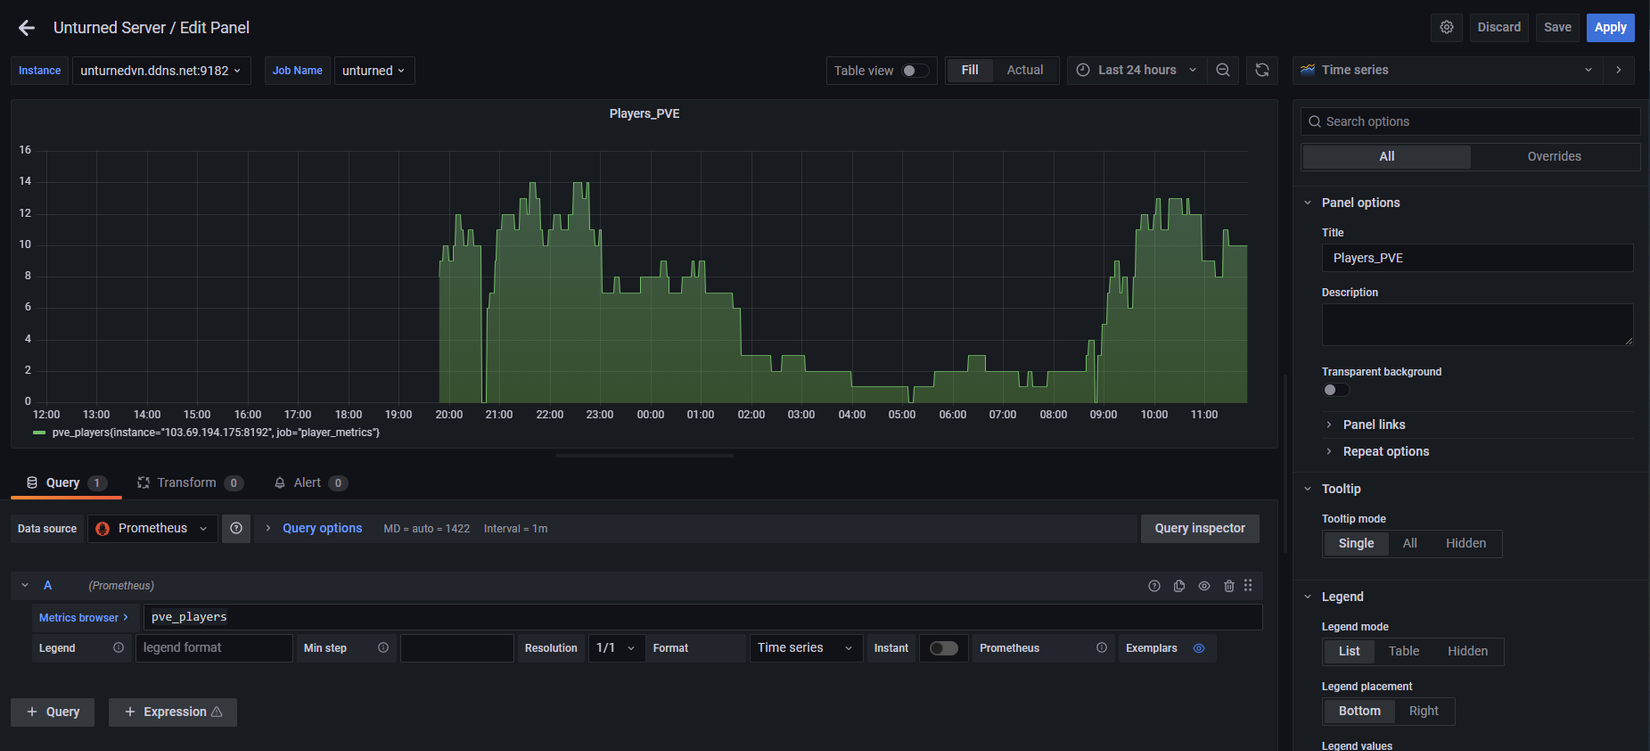The width and height of the screenshot is (1650, 751).
Task: Enable the Instant query toggle
Action: [943, 648]
